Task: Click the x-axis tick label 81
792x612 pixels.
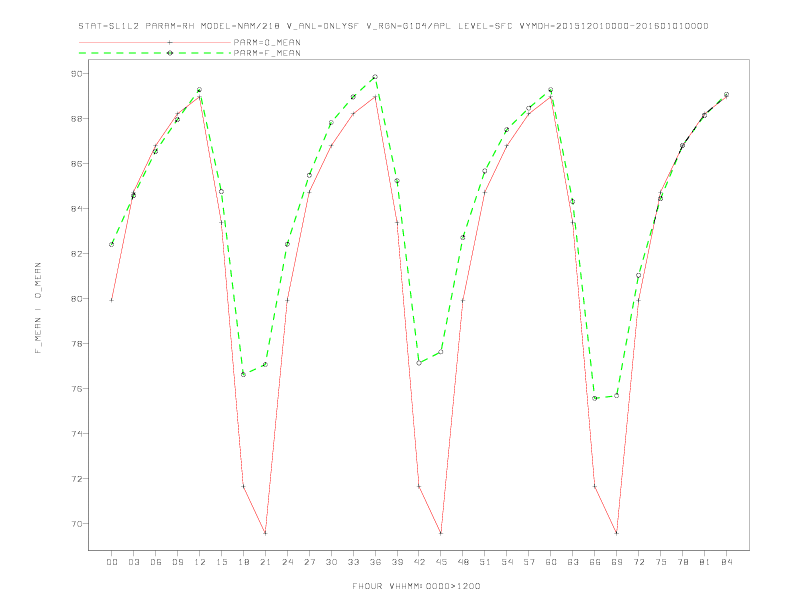Action: coord(705,562)
